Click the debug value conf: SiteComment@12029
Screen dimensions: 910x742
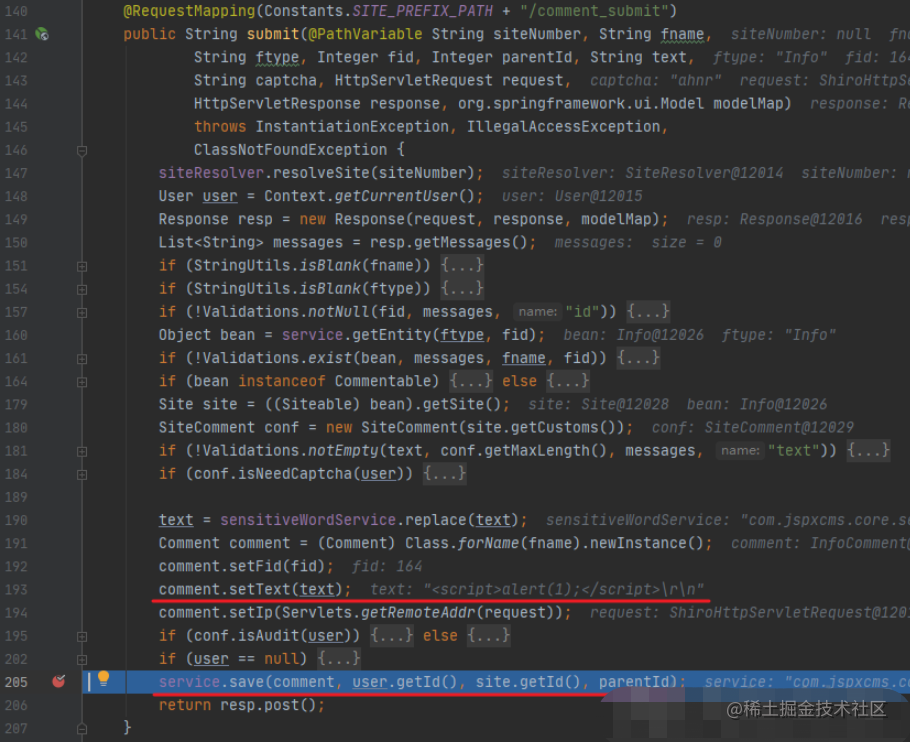coord(753,427)
